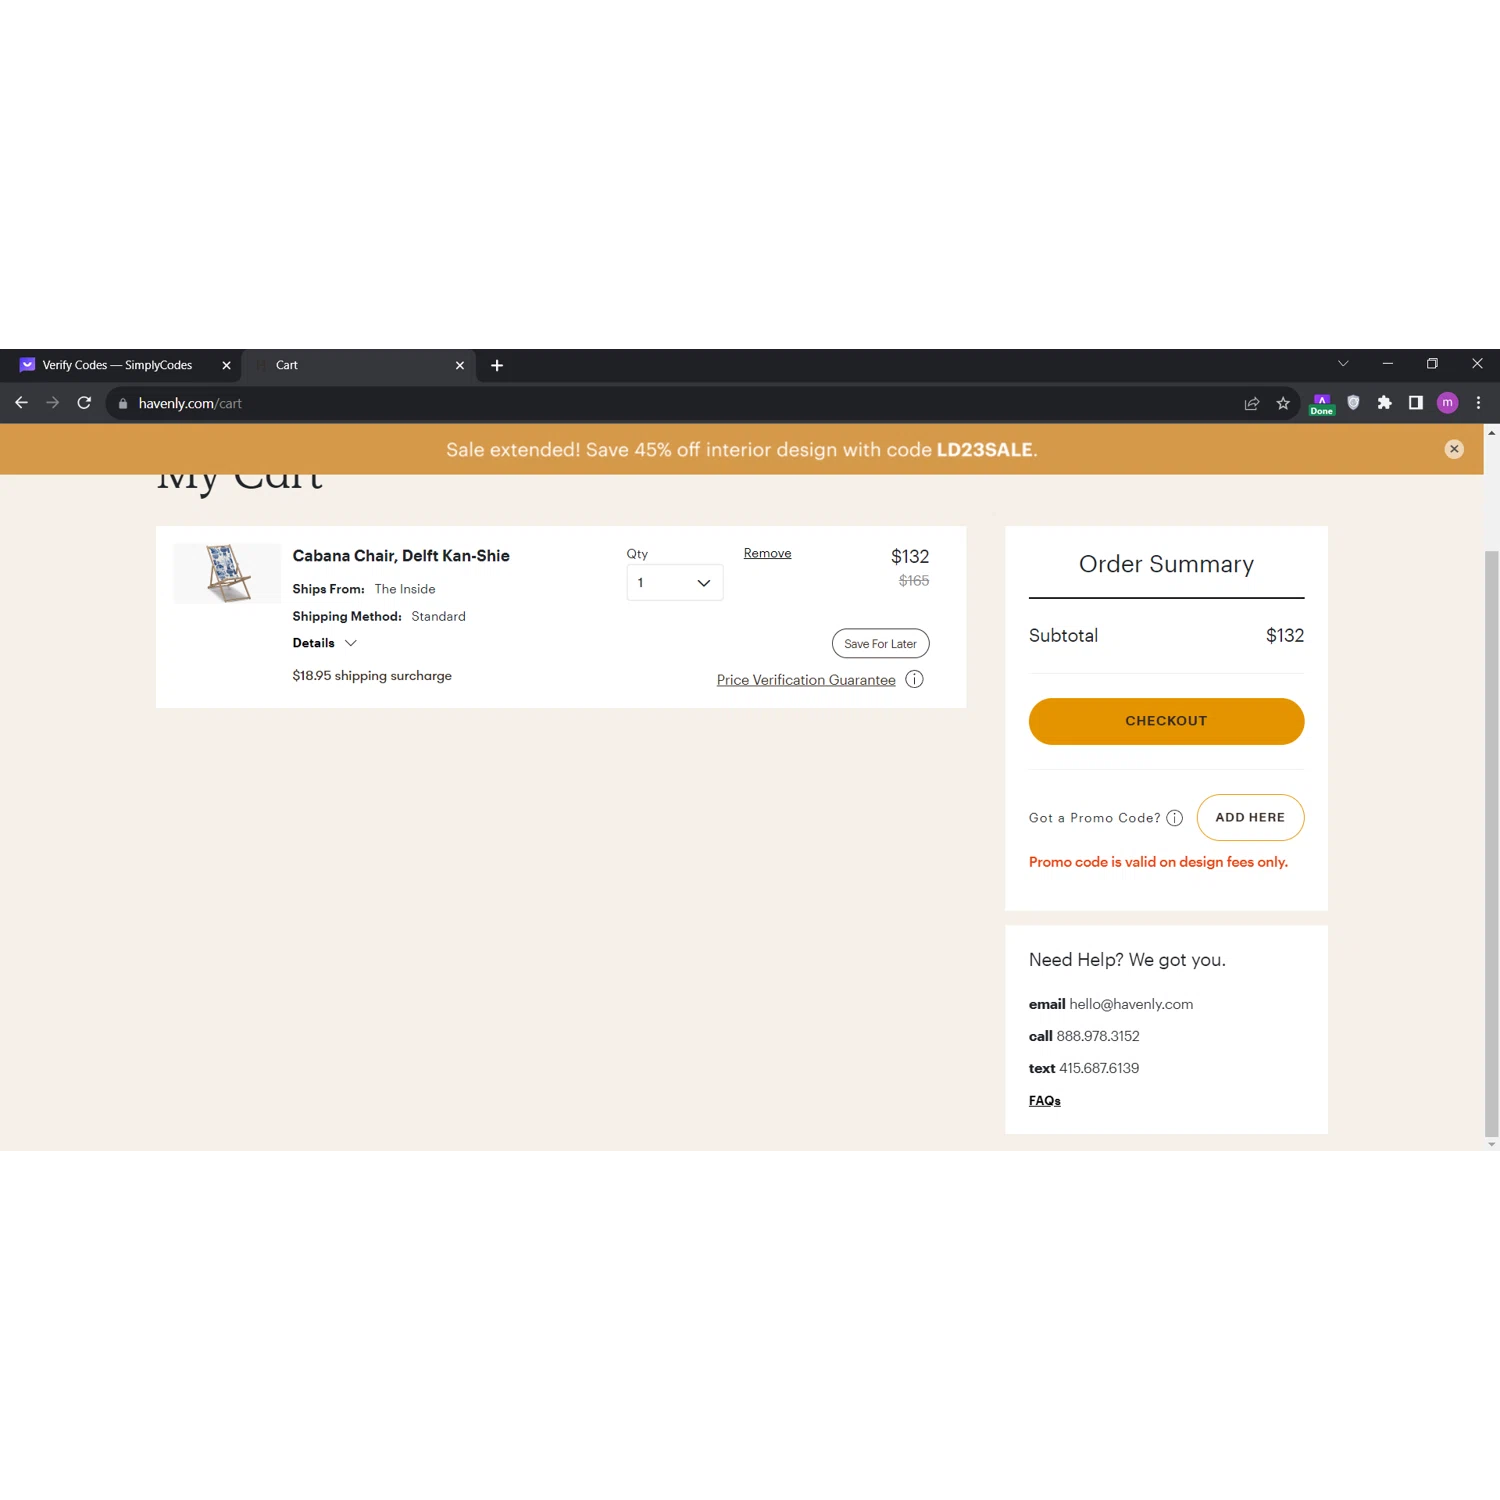Click the Remove link

click(x=767, y=553)
